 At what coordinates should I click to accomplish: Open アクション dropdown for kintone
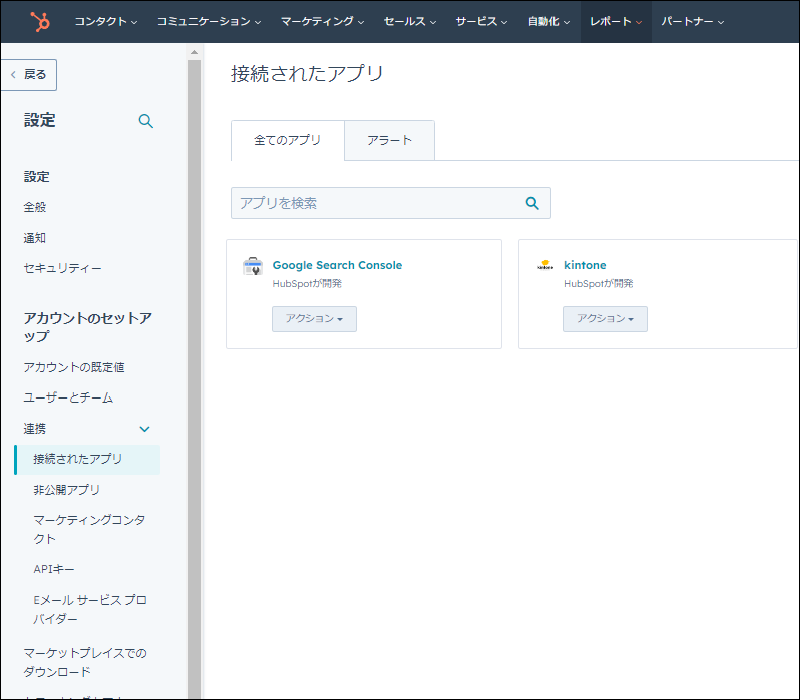pos(605,319)
